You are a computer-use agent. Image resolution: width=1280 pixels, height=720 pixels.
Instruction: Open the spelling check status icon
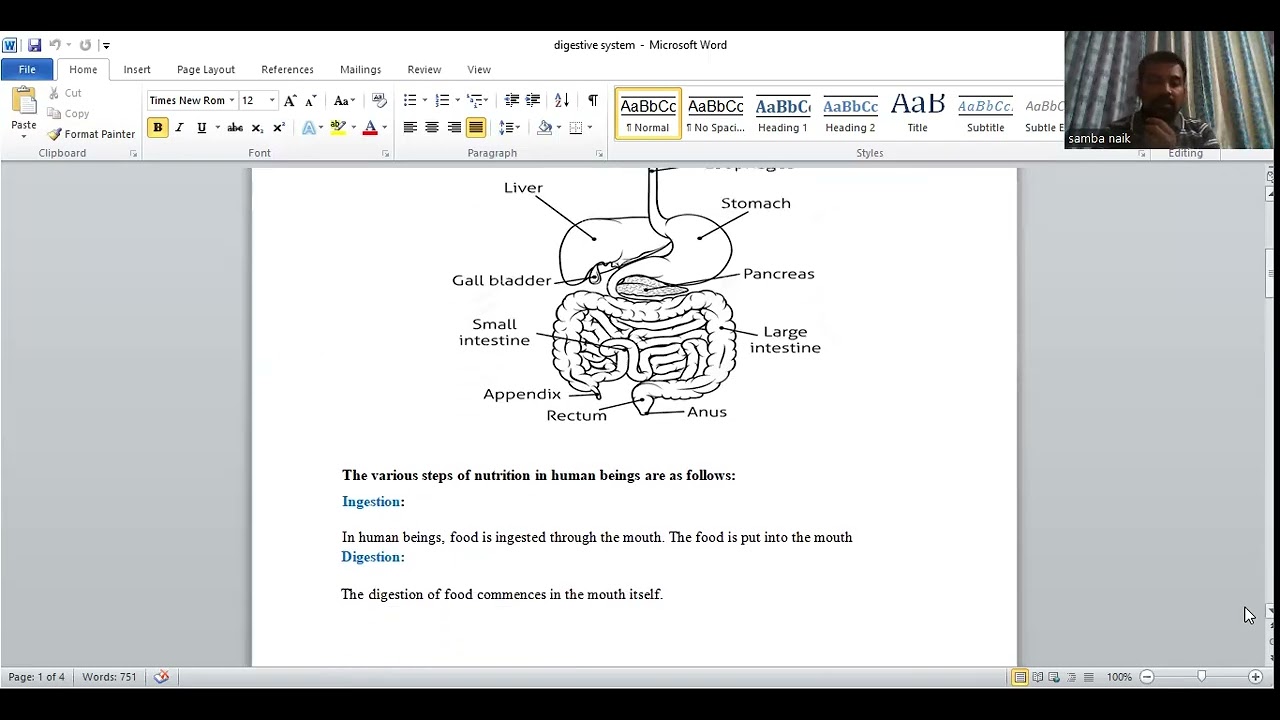pos(161,677)
